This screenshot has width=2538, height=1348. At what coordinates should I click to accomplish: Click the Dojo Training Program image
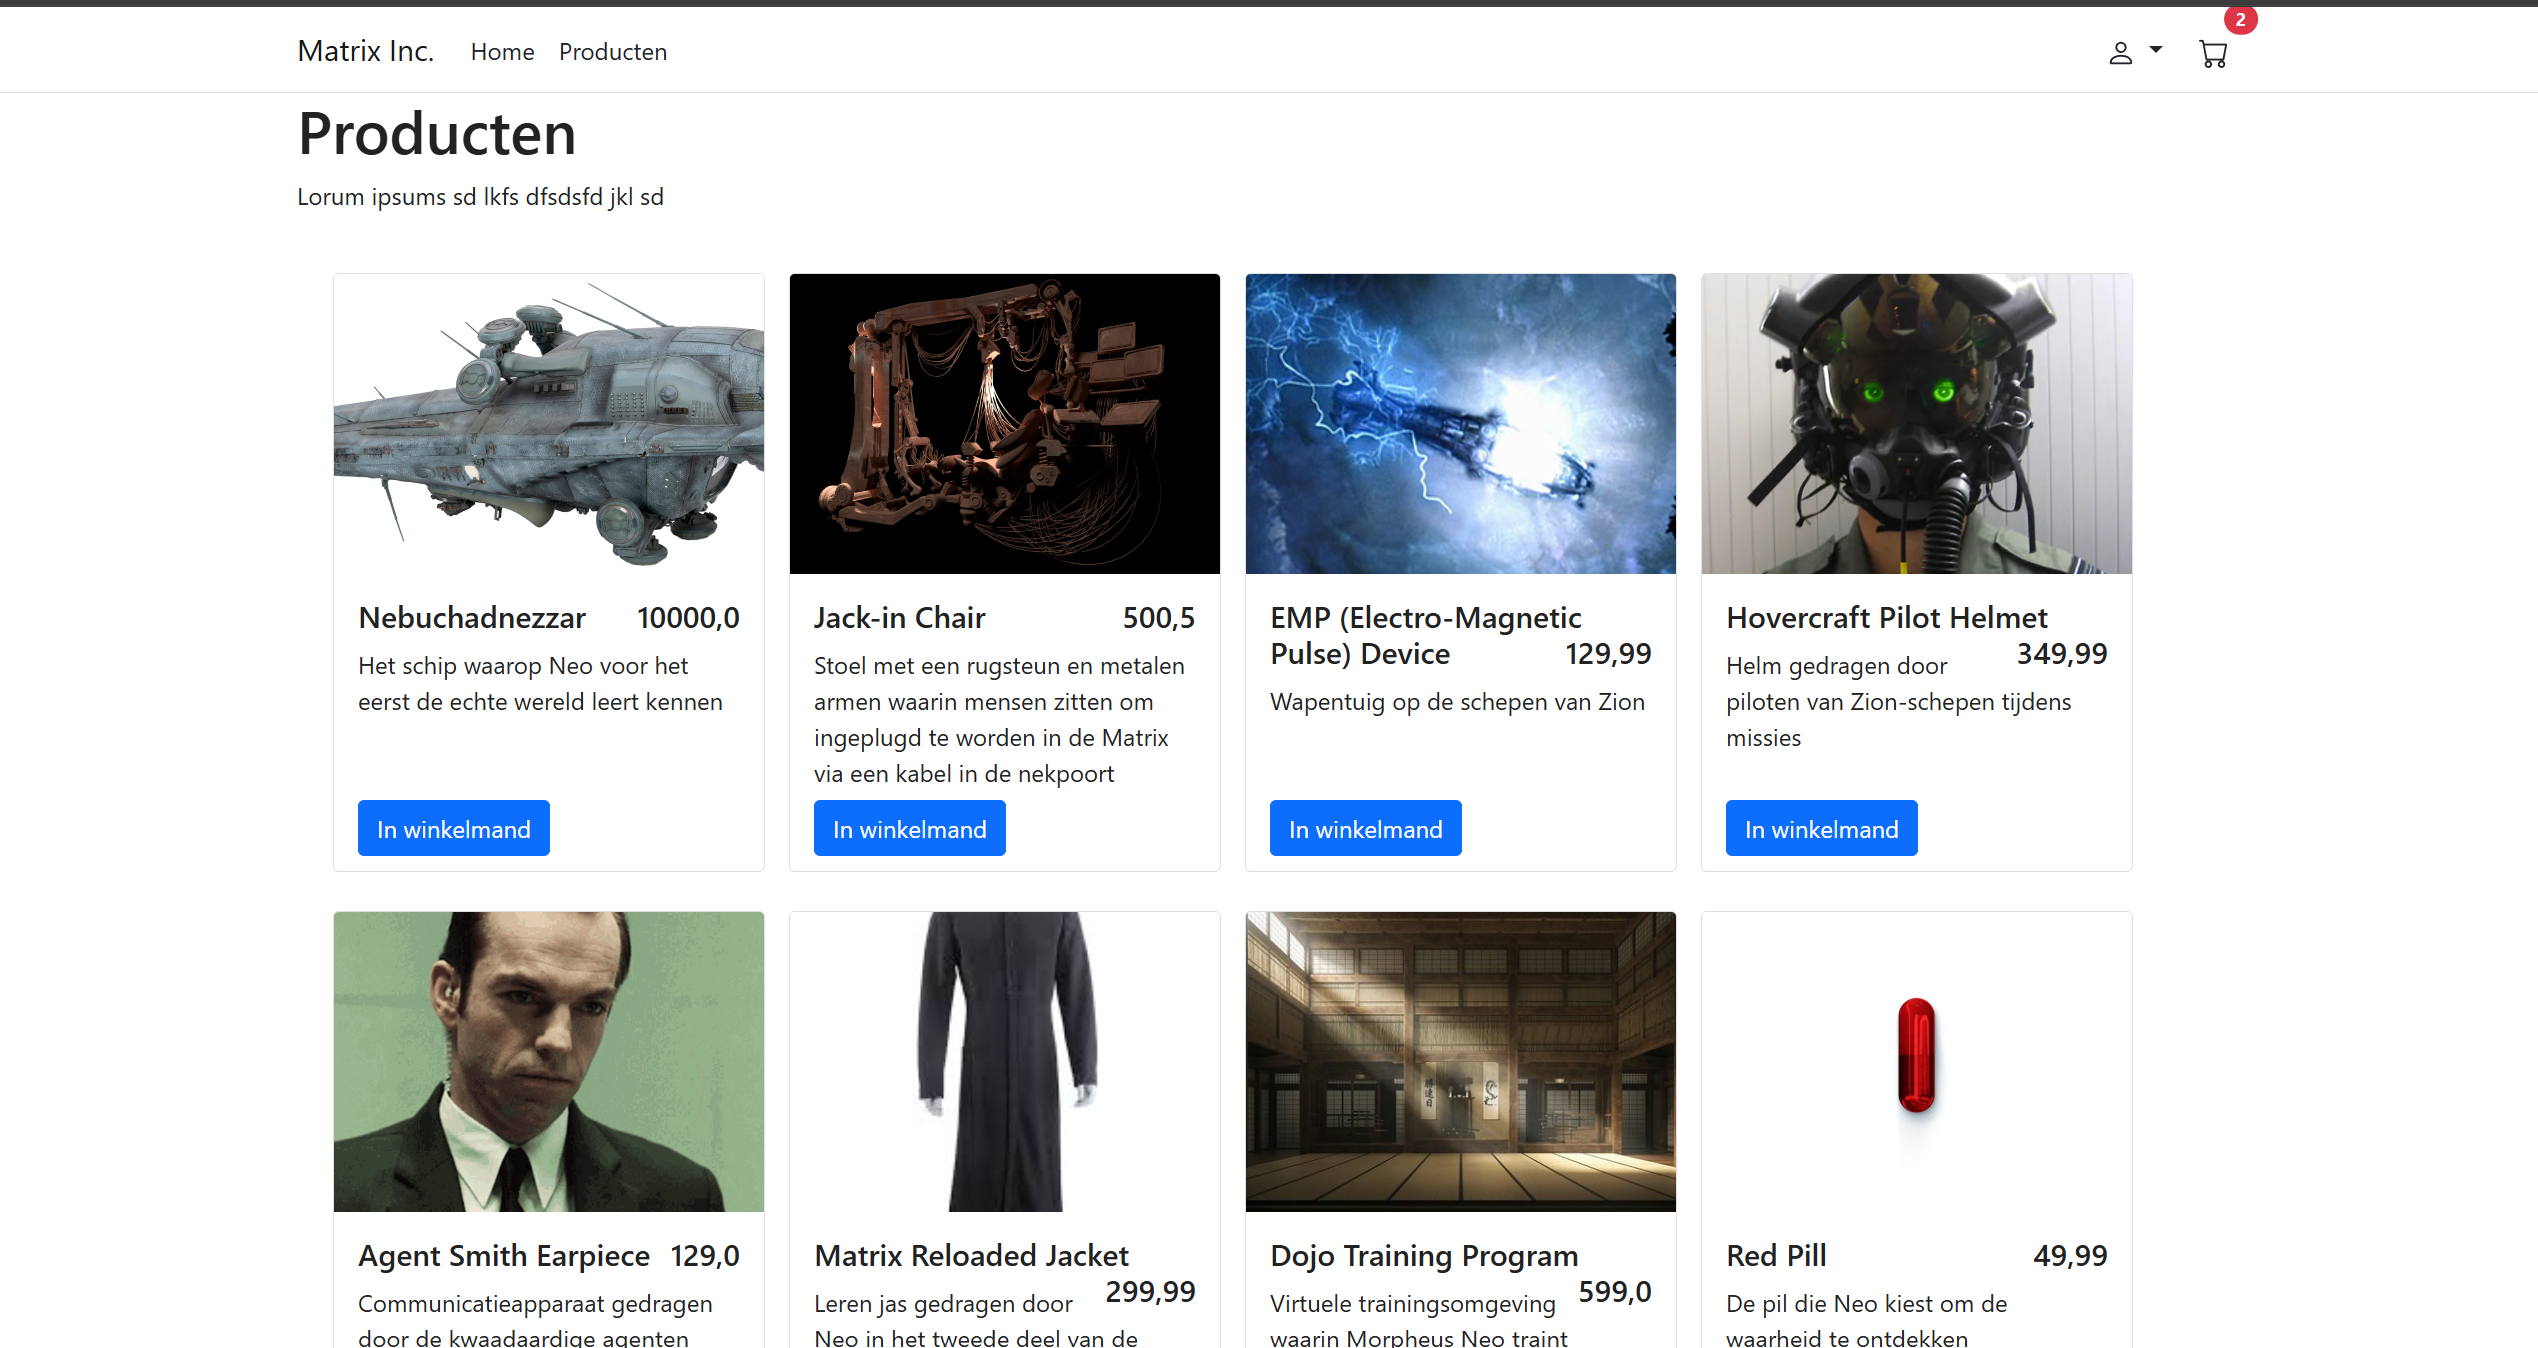1461,1062
